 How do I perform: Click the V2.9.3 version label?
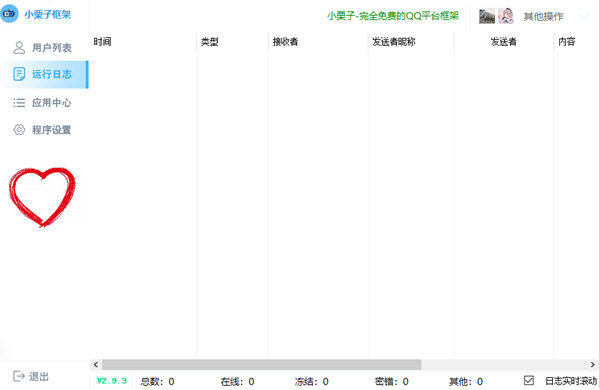pyautogui.click(x=112, y=381)
